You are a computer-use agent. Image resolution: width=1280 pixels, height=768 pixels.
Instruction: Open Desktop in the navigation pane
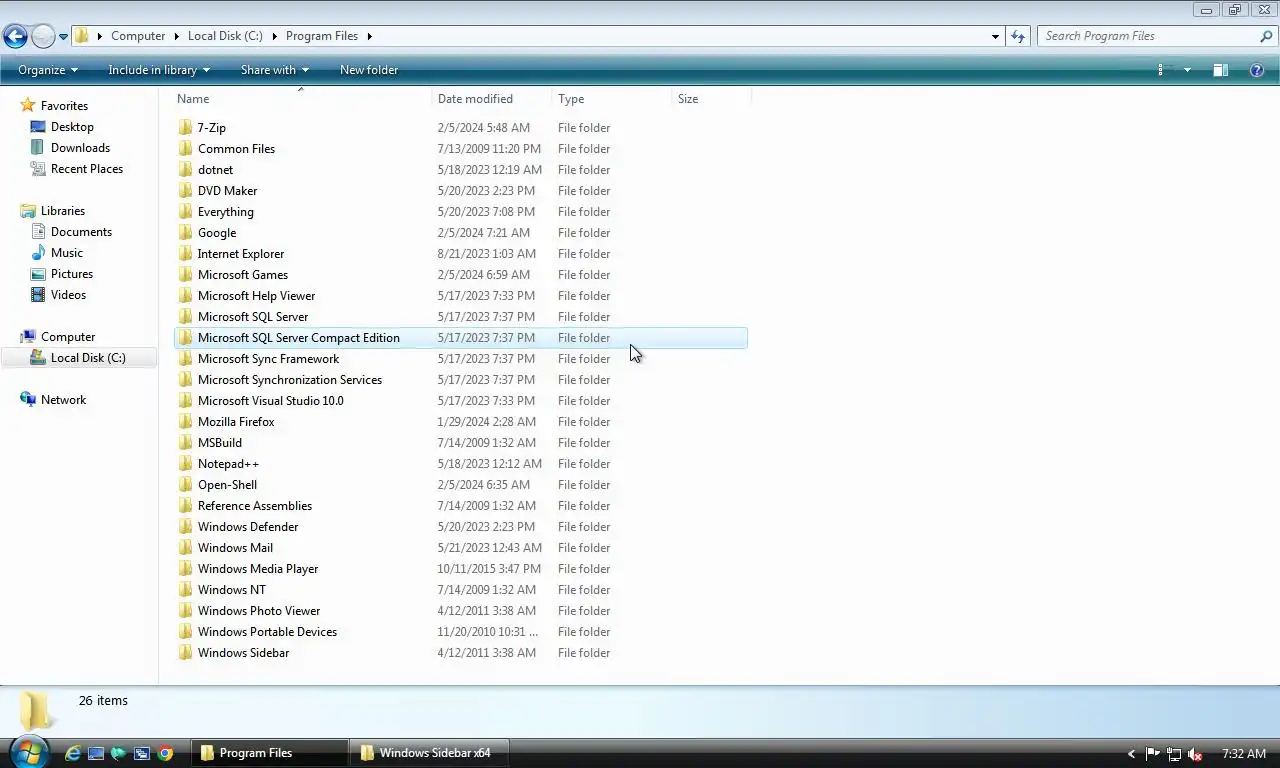click(72, 127)
